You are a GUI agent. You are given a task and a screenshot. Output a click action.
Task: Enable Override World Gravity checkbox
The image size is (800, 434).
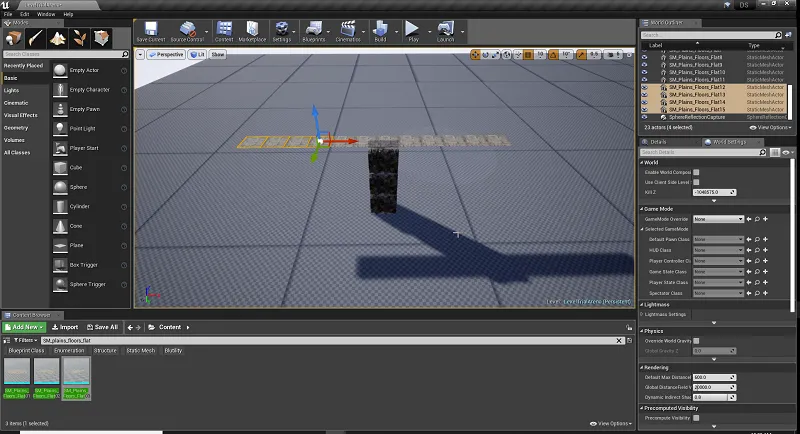[696, 341]
